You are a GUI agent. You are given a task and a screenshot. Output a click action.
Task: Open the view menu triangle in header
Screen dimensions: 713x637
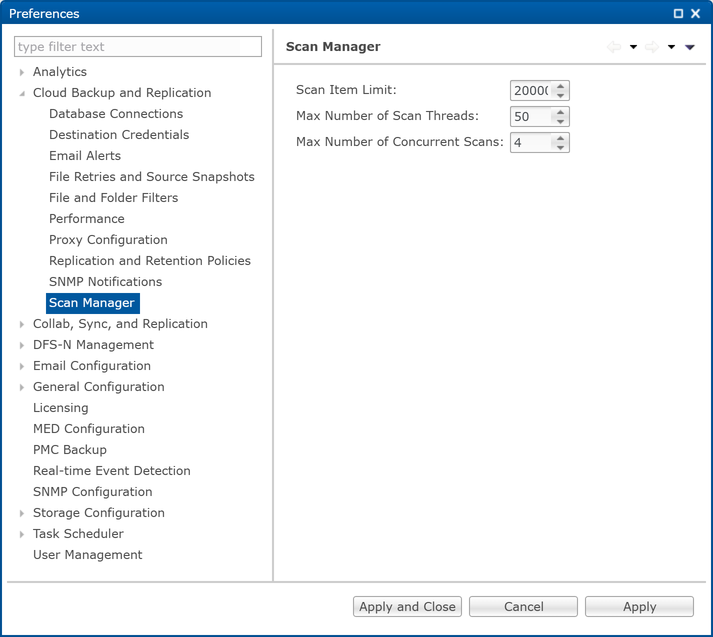pyautogui.click(x=690, y=47)
